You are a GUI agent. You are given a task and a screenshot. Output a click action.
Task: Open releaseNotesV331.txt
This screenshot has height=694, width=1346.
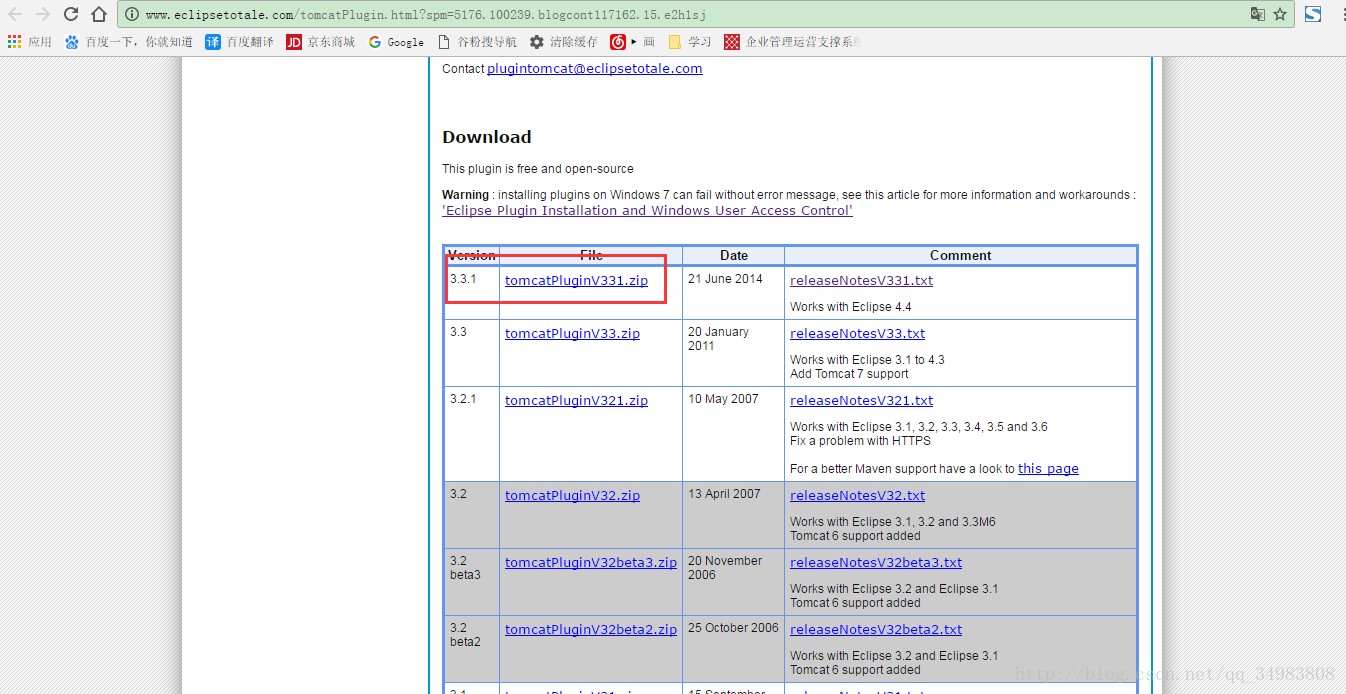coord(861,281)
